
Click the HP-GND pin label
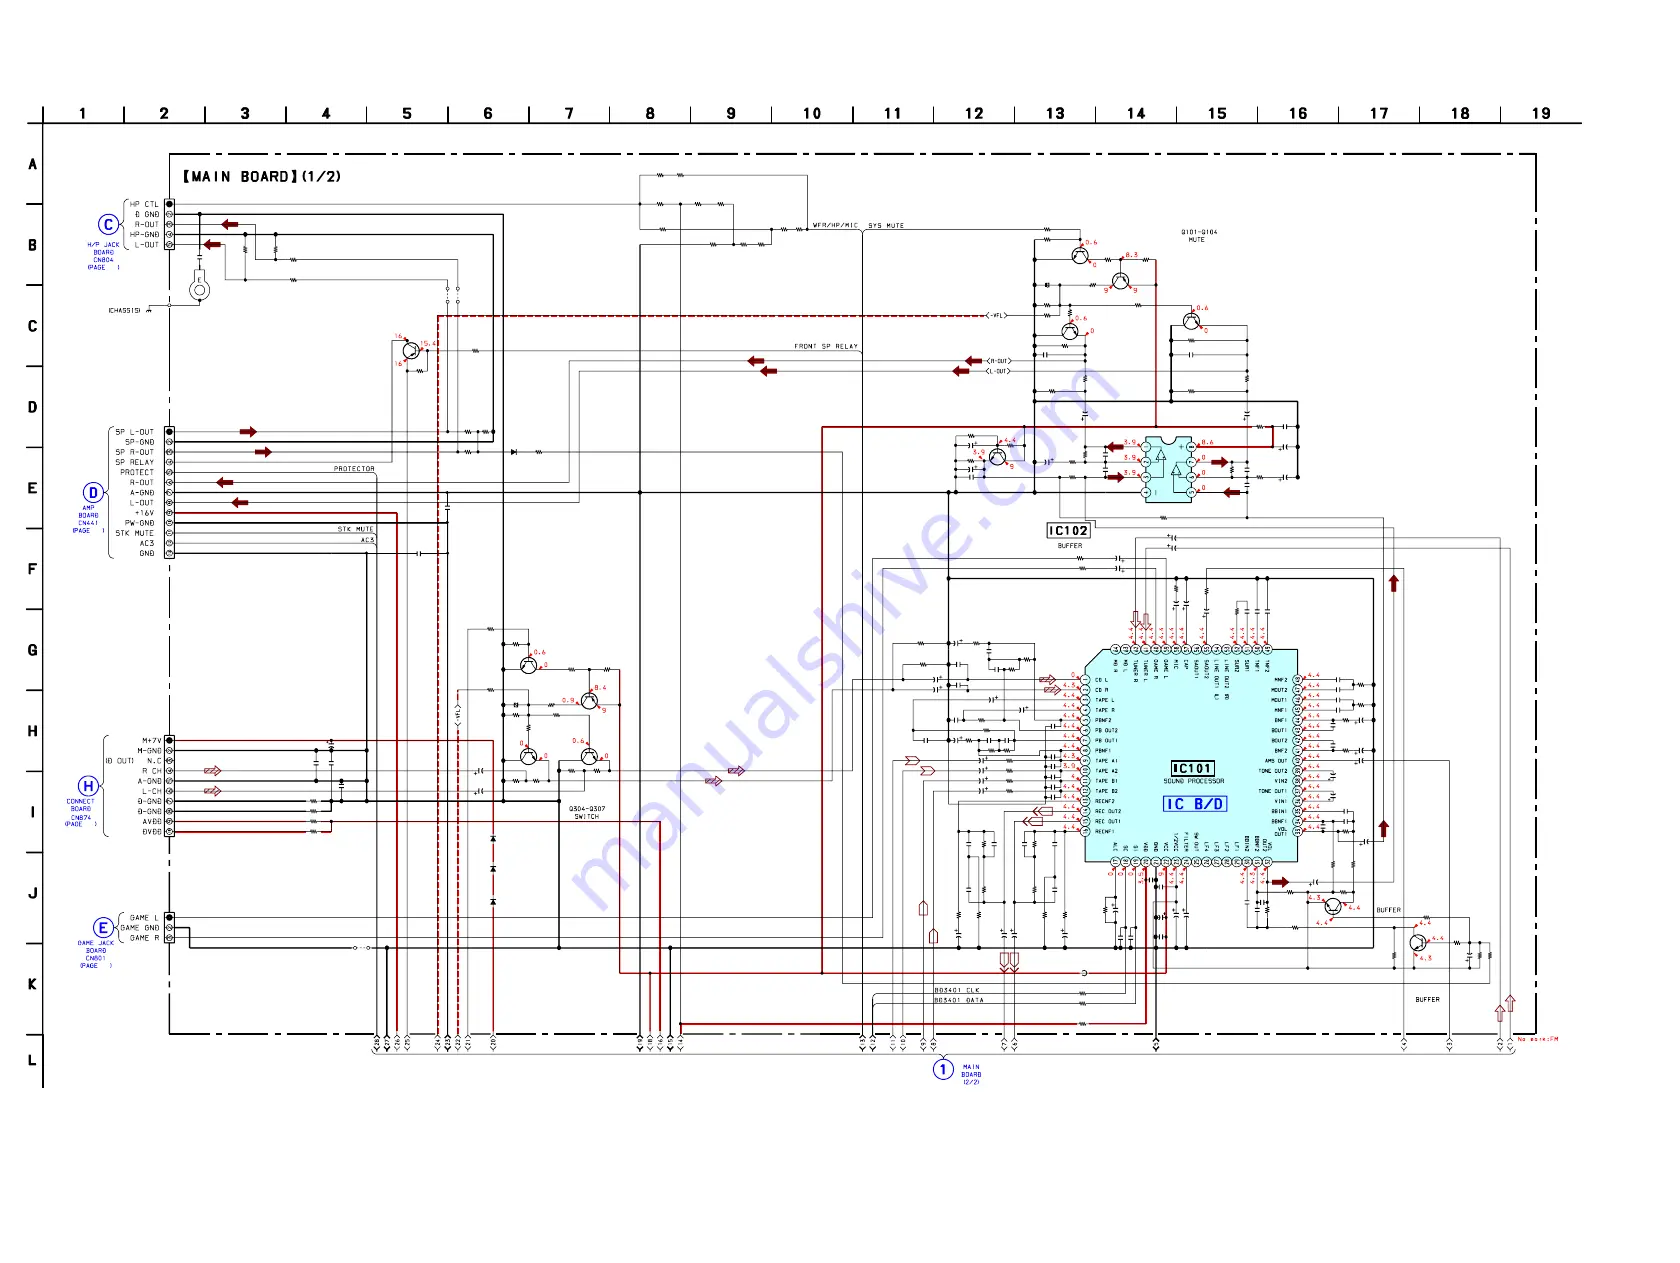(x=144, y=234)
